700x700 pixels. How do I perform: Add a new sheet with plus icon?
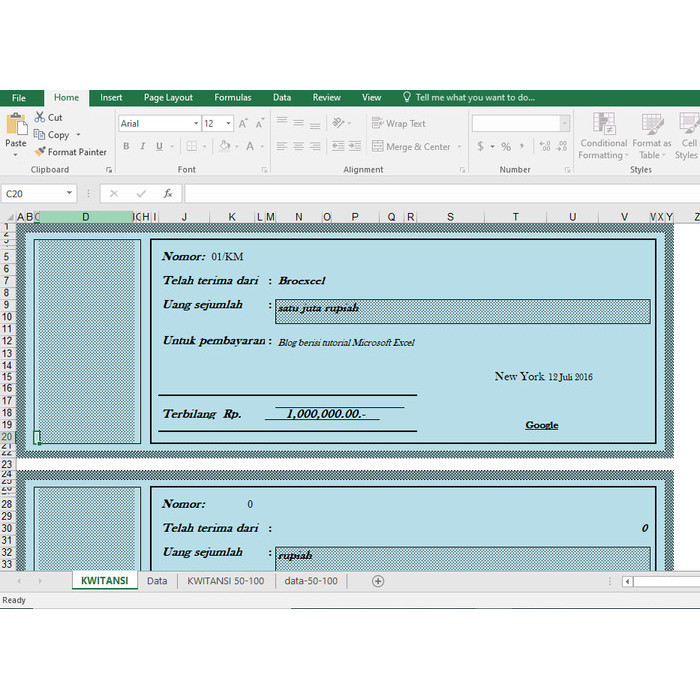(x=378, y=581)
